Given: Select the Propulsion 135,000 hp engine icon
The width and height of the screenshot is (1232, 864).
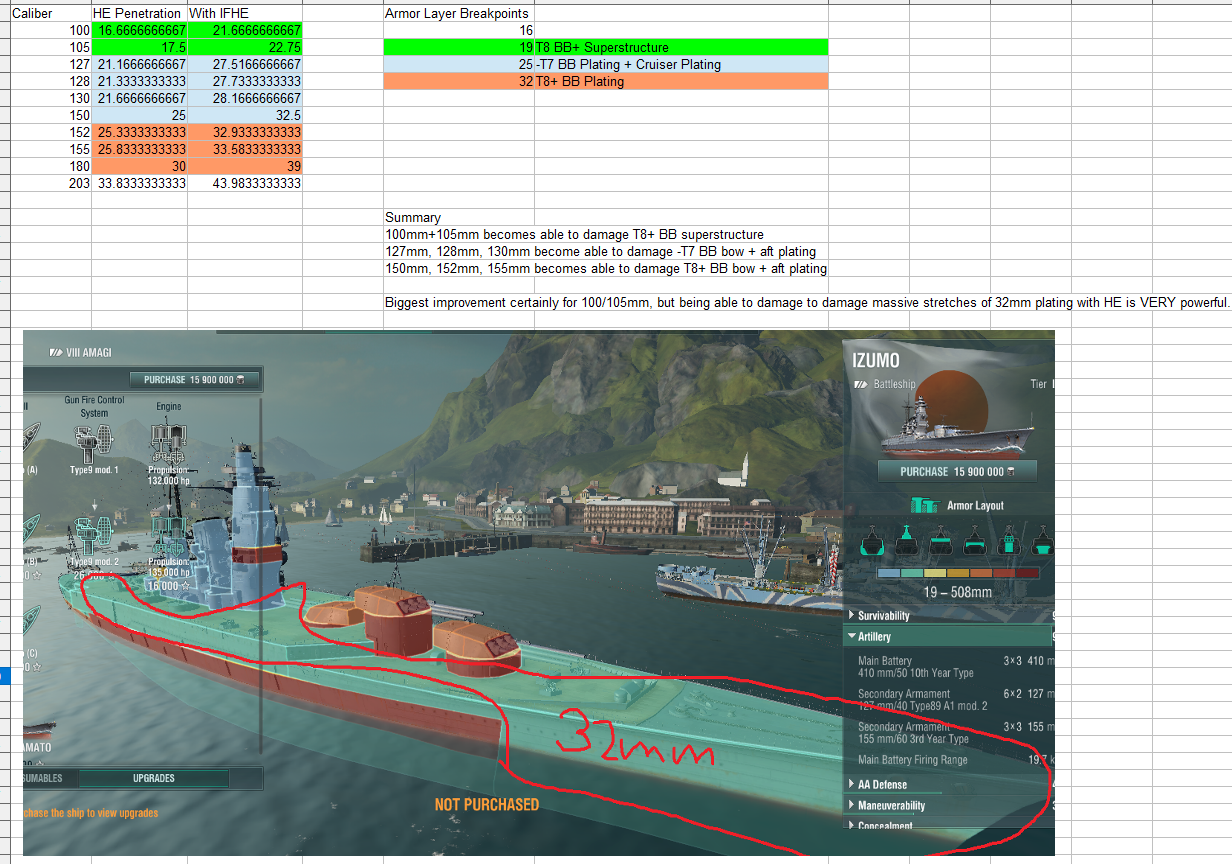Looking at the screenshot, I should click(169, 537).
